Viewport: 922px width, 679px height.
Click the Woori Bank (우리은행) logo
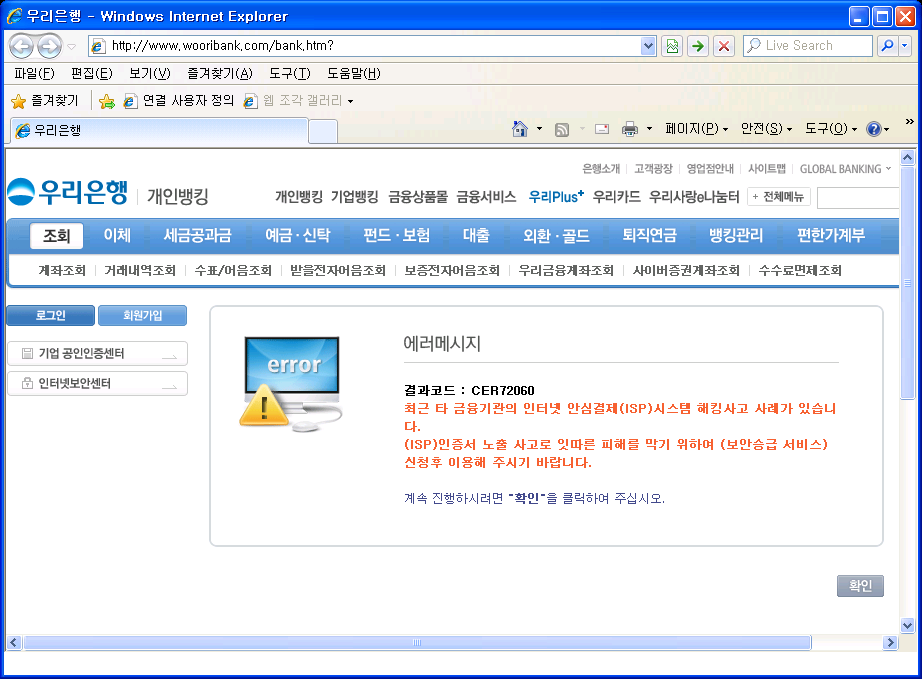coord(68,192)
